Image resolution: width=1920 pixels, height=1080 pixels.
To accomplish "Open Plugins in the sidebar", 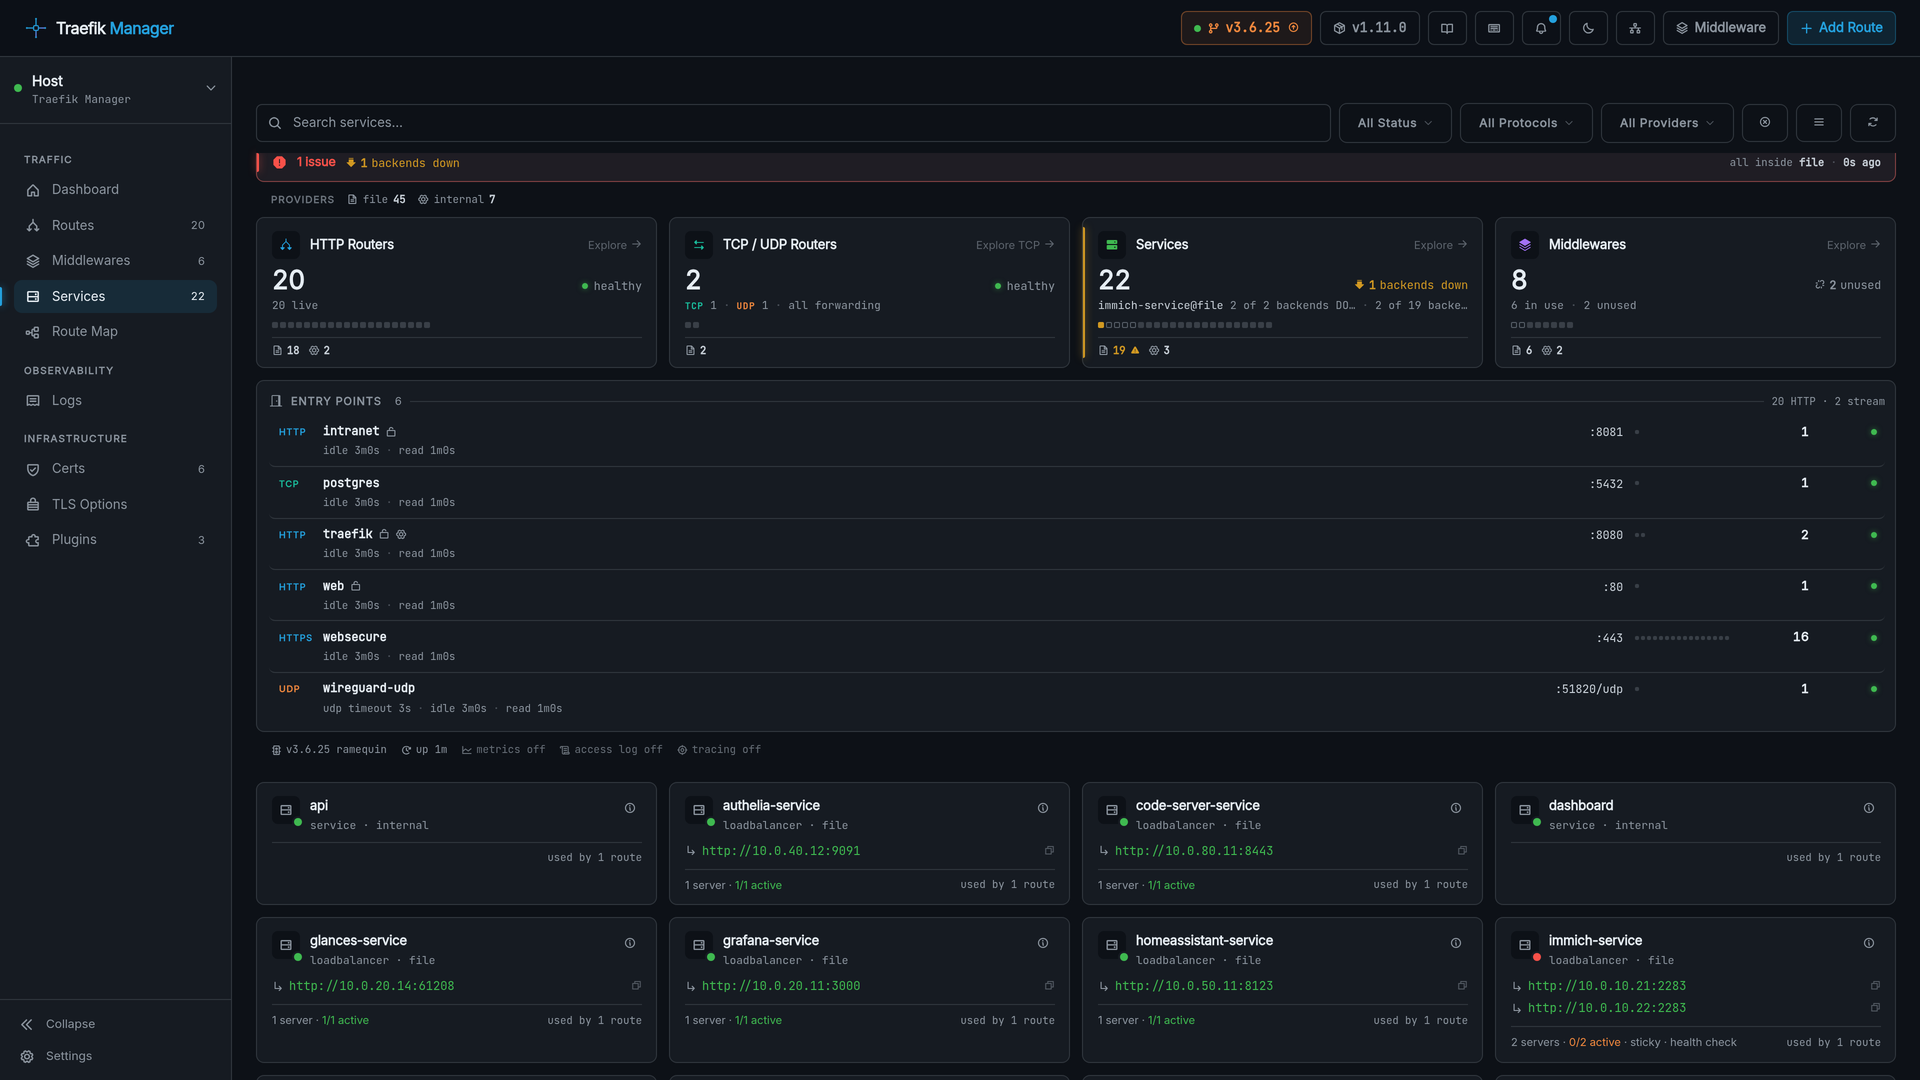I will tap(115, 540).
